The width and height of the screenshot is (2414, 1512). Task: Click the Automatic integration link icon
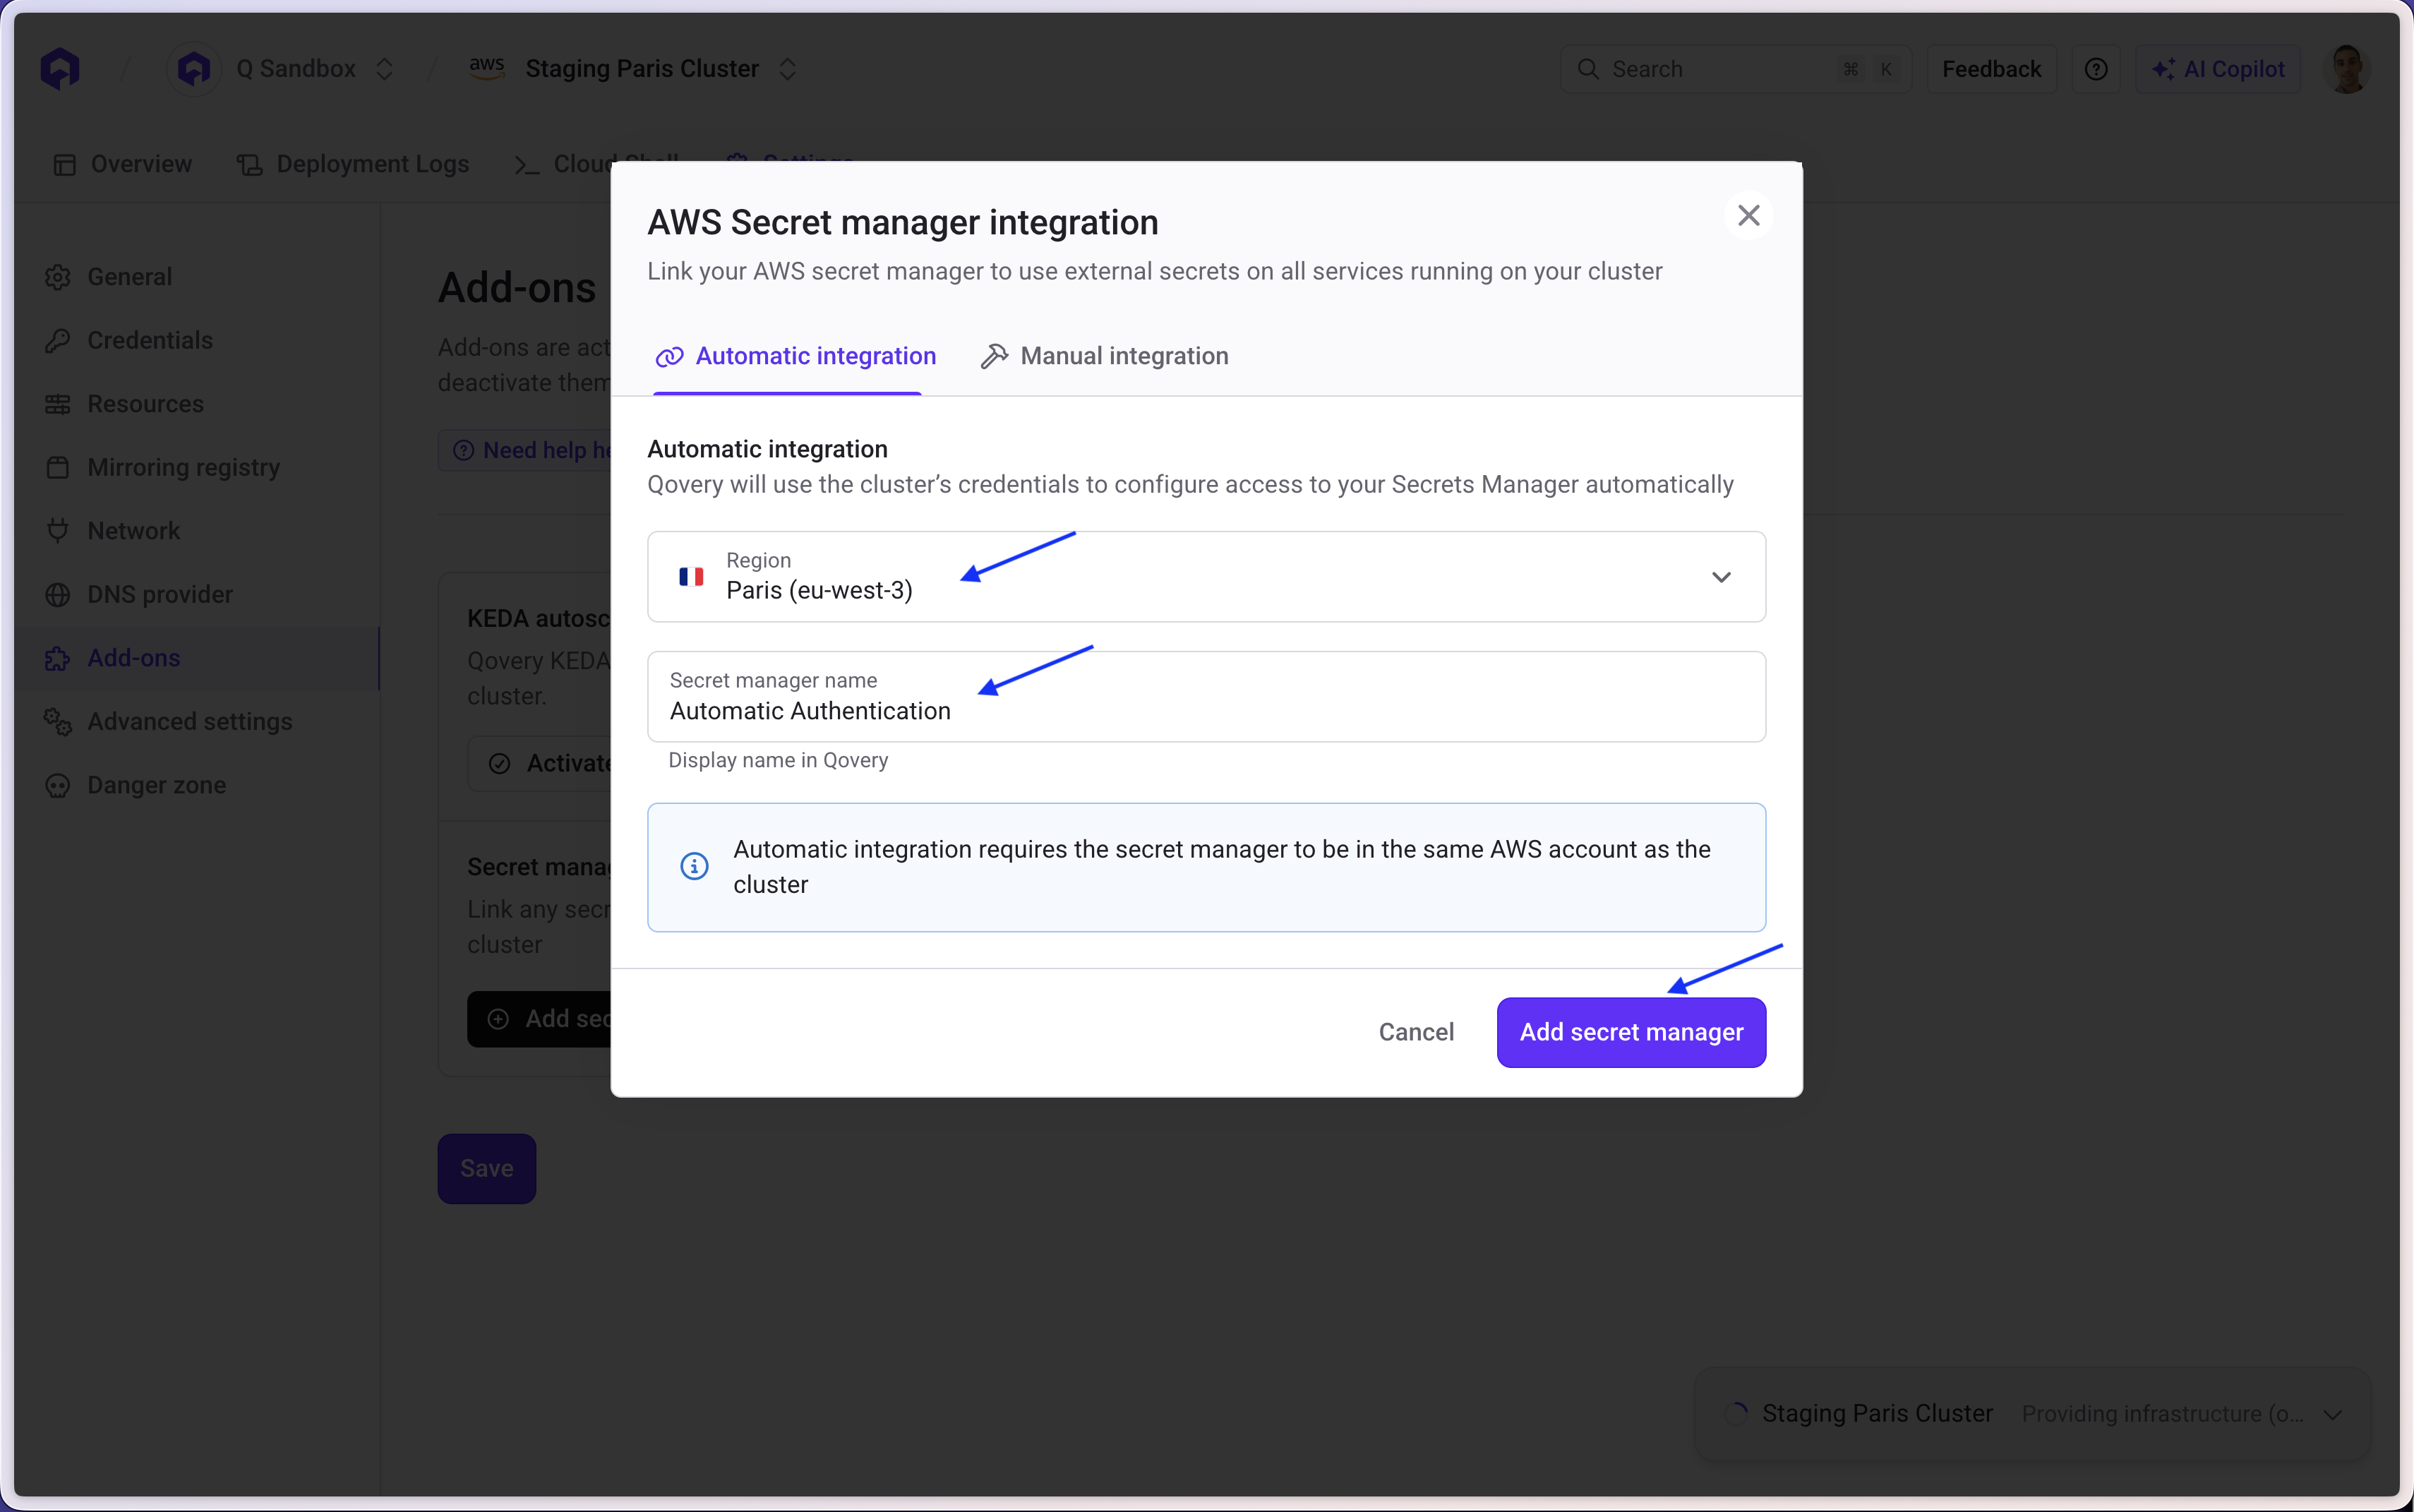(669, 357)
